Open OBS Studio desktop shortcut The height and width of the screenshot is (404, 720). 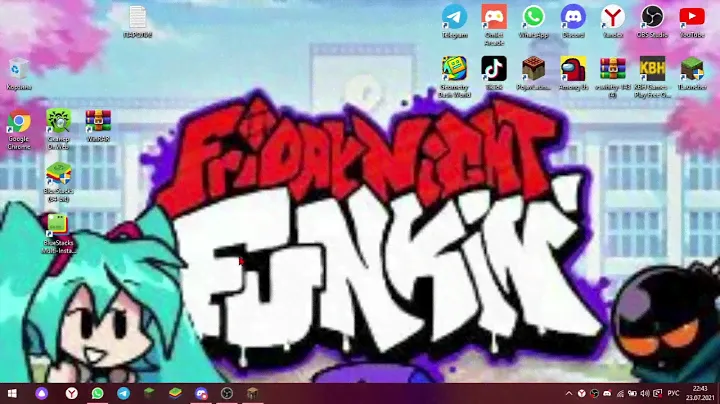coord(652,18)
